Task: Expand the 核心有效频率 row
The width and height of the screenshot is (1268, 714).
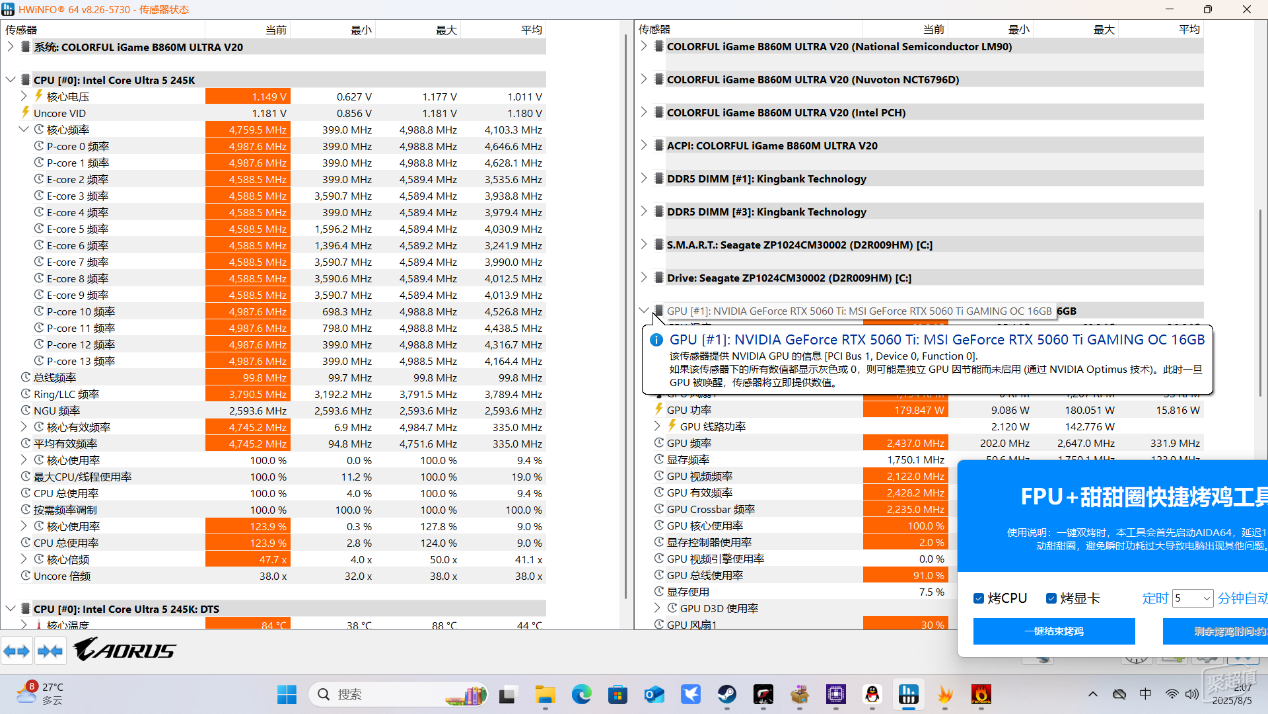Action: tap(25, 427)
